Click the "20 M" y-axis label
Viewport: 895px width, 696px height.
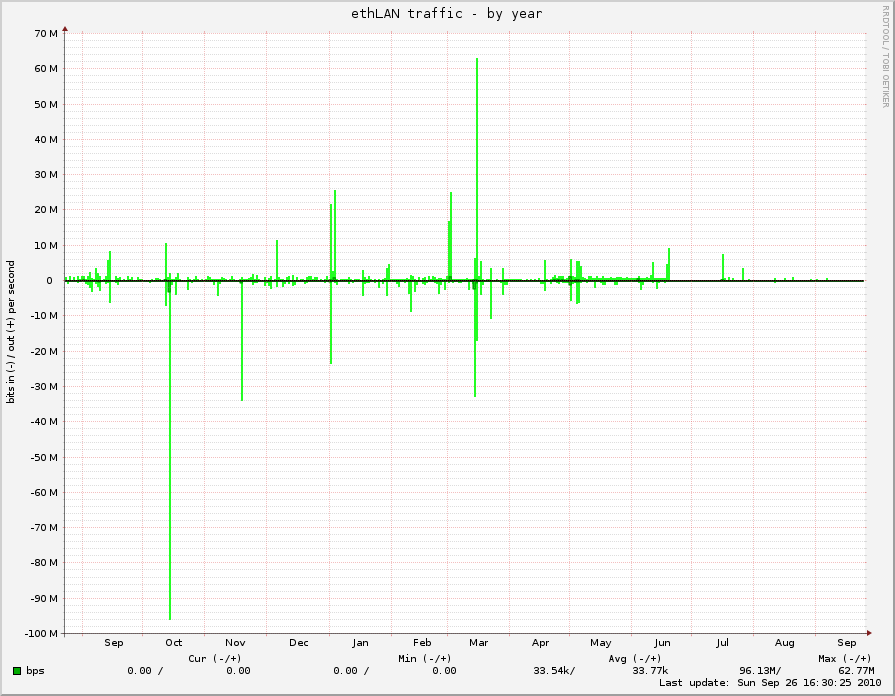coord(46,210)
